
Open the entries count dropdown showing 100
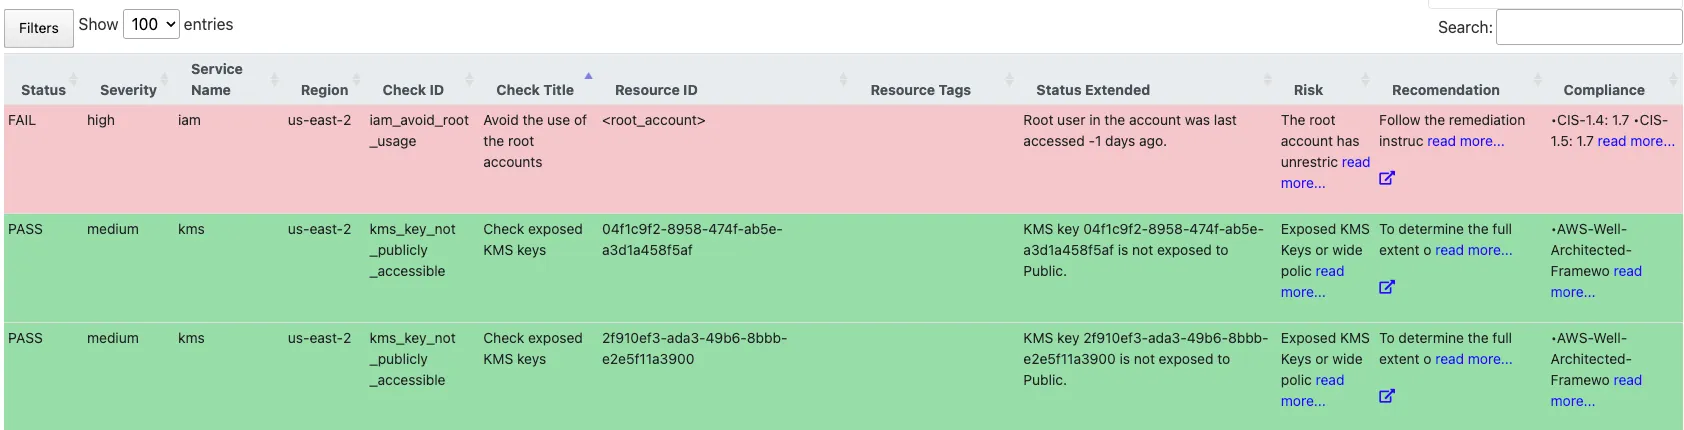pyautogui.click(x=151, y=24)
